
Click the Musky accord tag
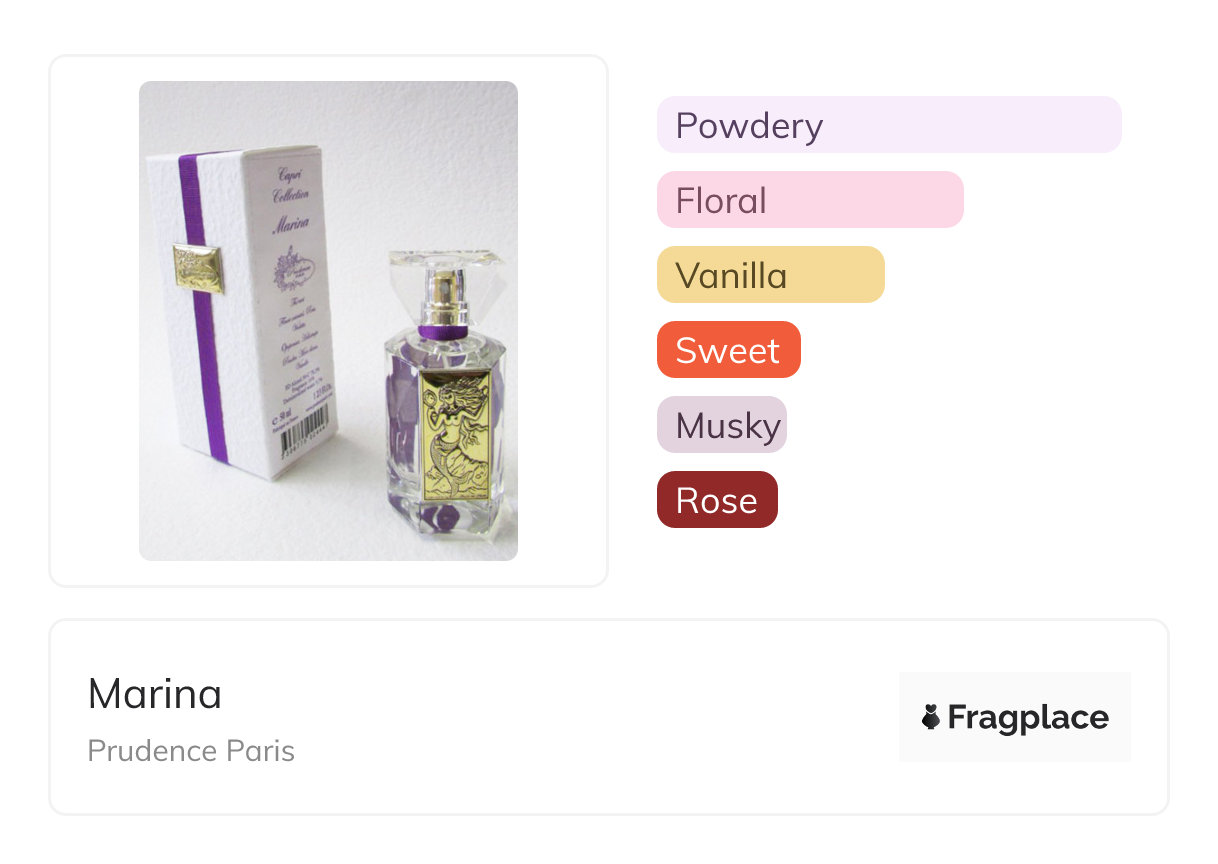[x=721, y=425]
